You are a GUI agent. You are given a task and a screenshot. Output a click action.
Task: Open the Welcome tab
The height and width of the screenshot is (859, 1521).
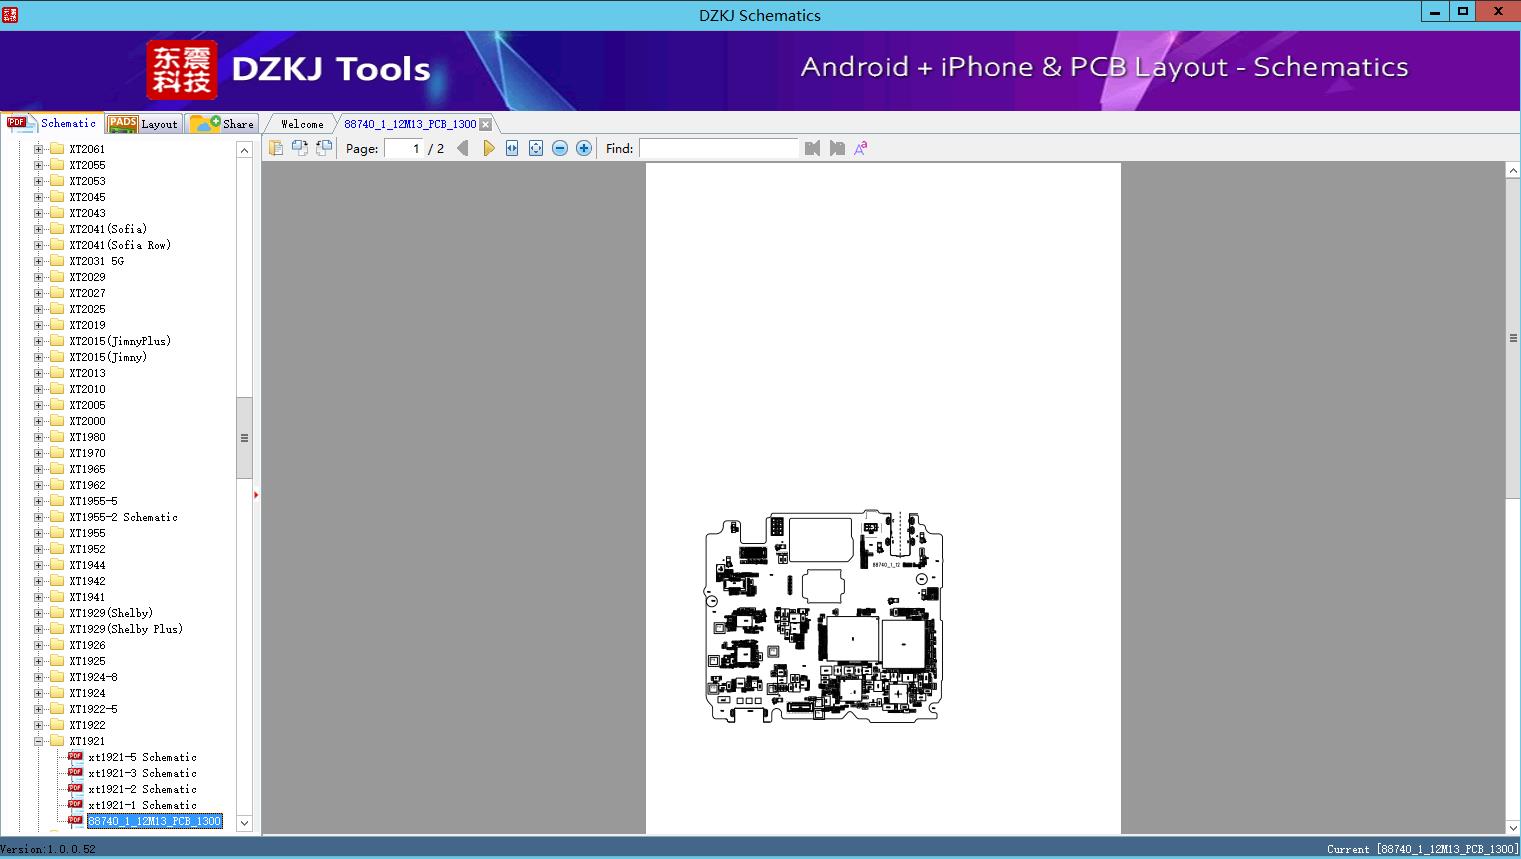click(302, 124)
